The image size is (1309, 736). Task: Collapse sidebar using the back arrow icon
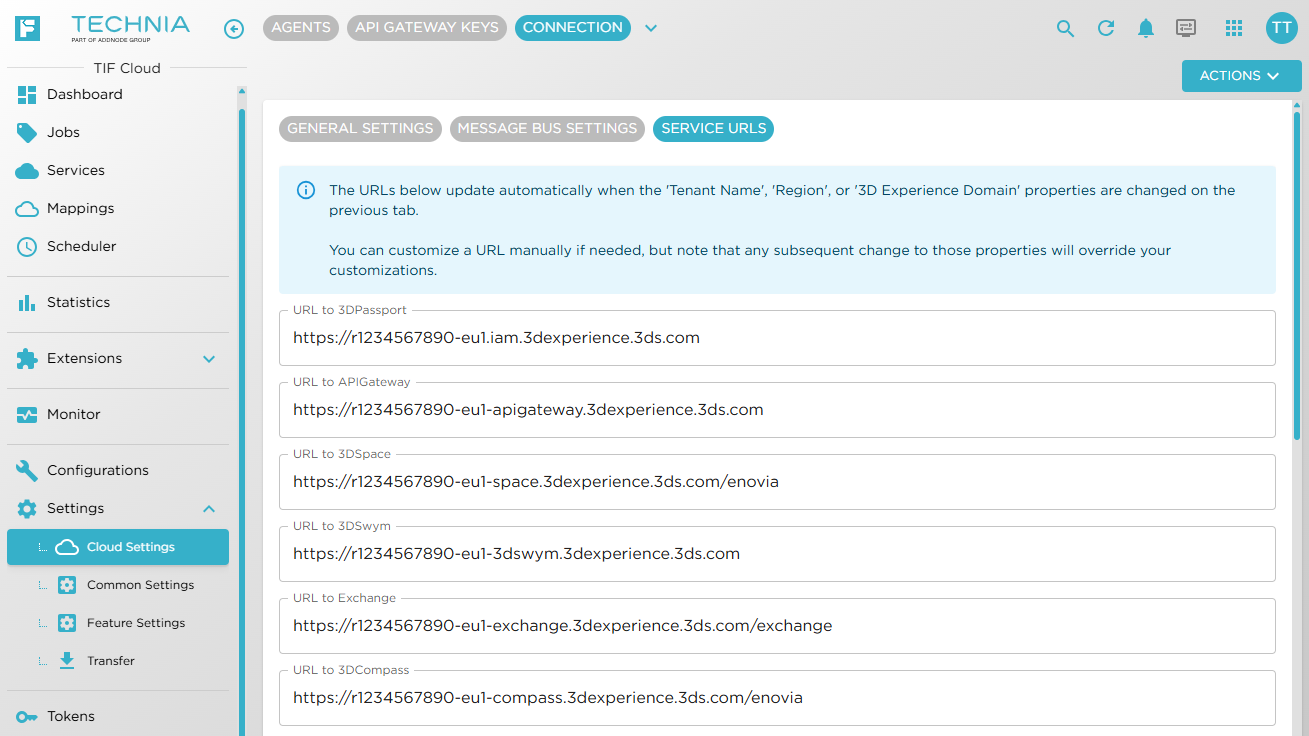coord(234,29)
